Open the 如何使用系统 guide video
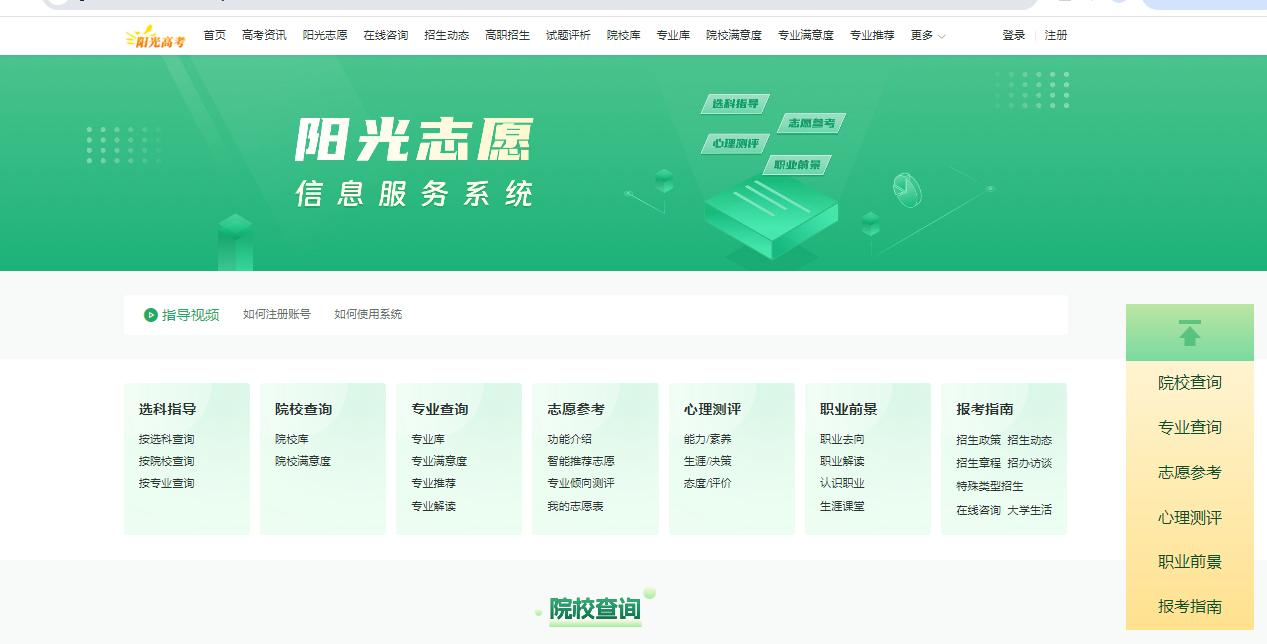 pos(368,314)
